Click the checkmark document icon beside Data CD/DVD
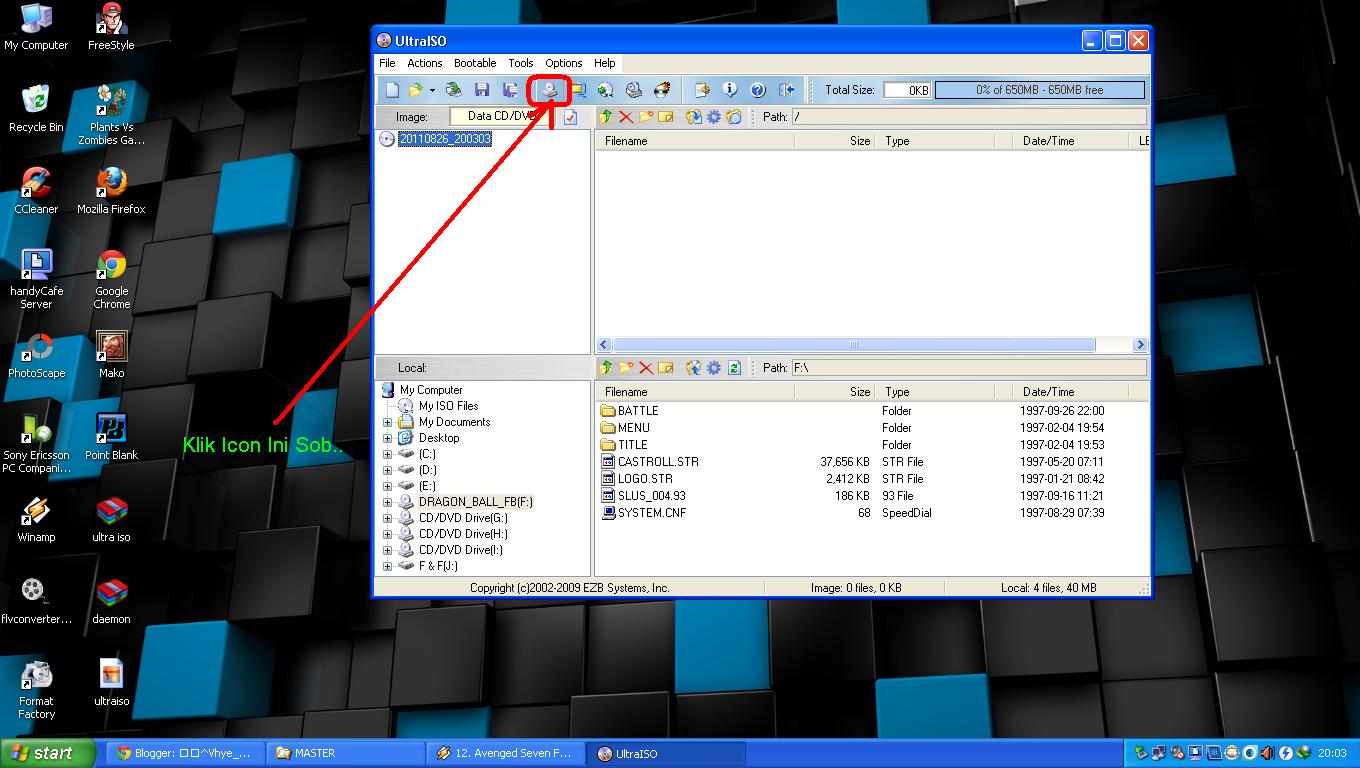Viewport: 1360px width, 768px height. 570,117
